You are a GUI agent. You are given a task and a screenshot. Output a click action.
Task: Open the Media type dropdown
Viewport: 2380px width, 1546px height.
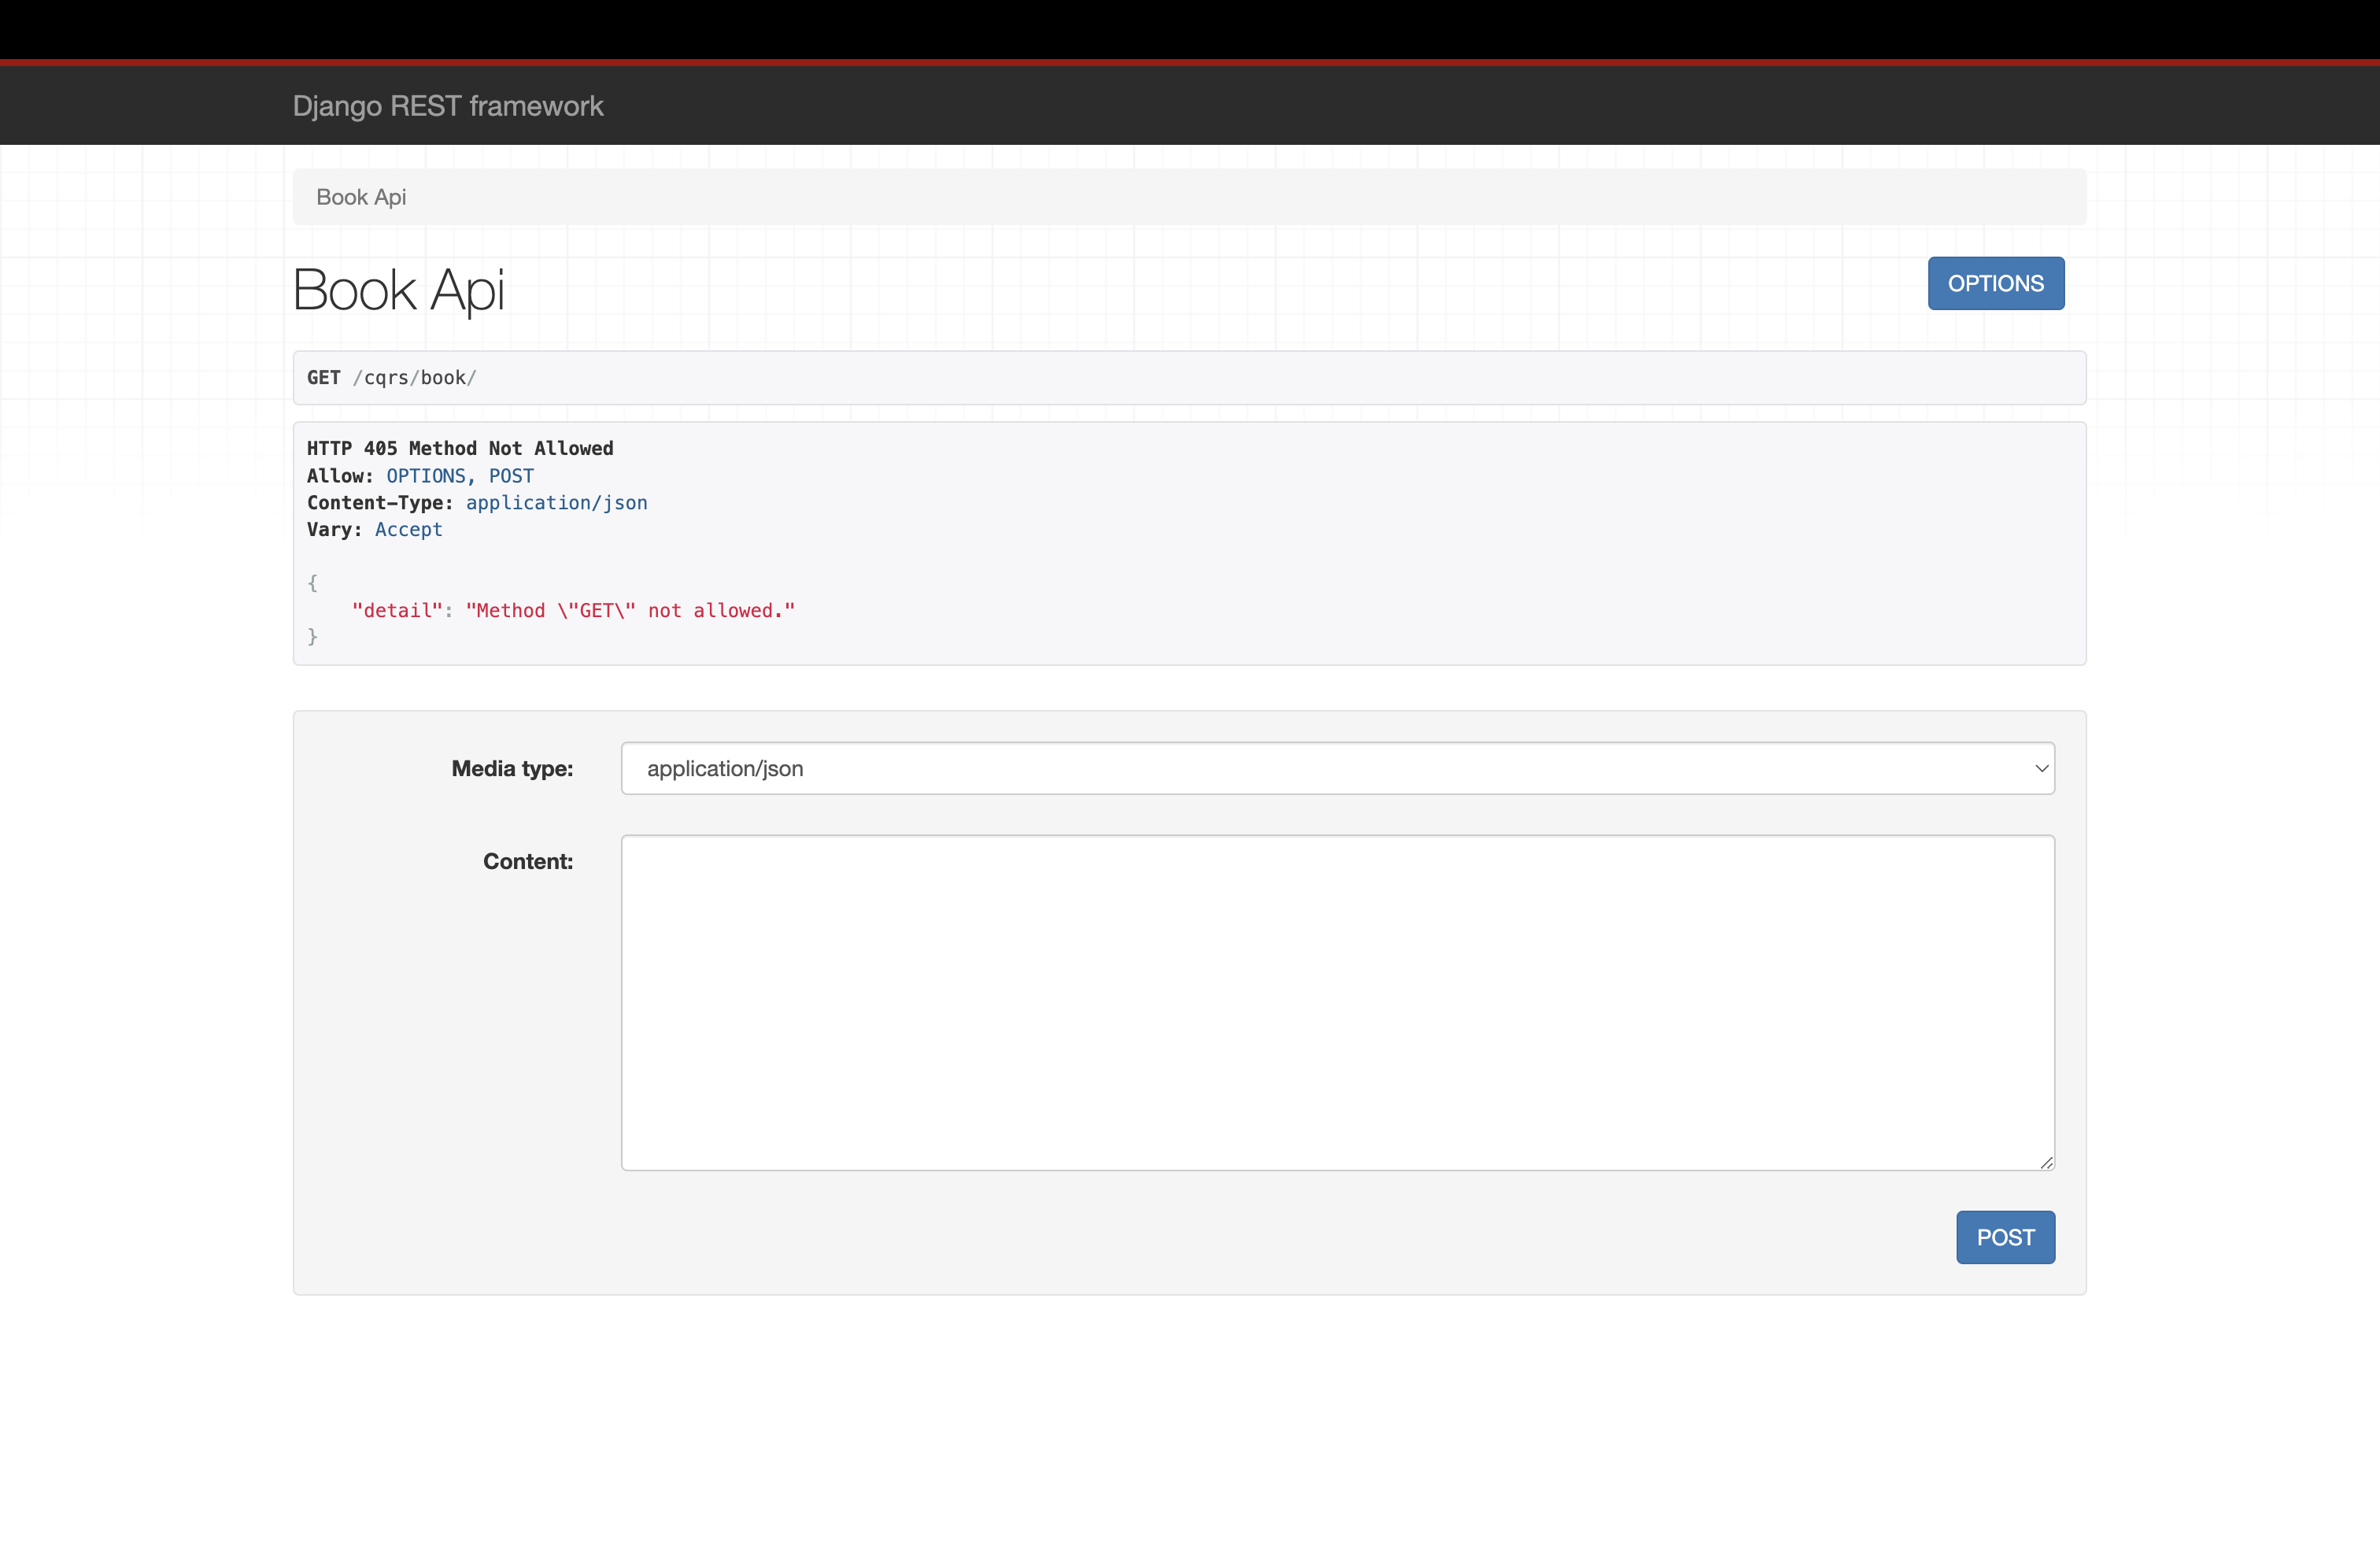(1336, 768)
